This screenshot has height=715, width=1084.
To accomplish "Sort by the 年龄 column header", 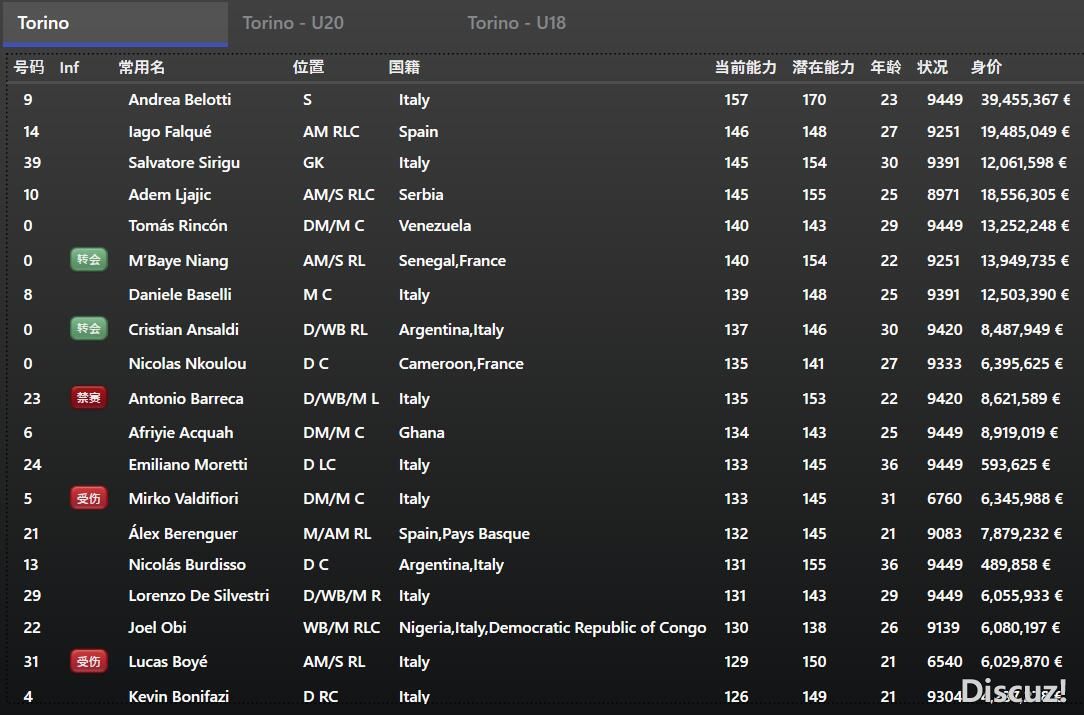I will pyautogui.click(x=886, y=67).
